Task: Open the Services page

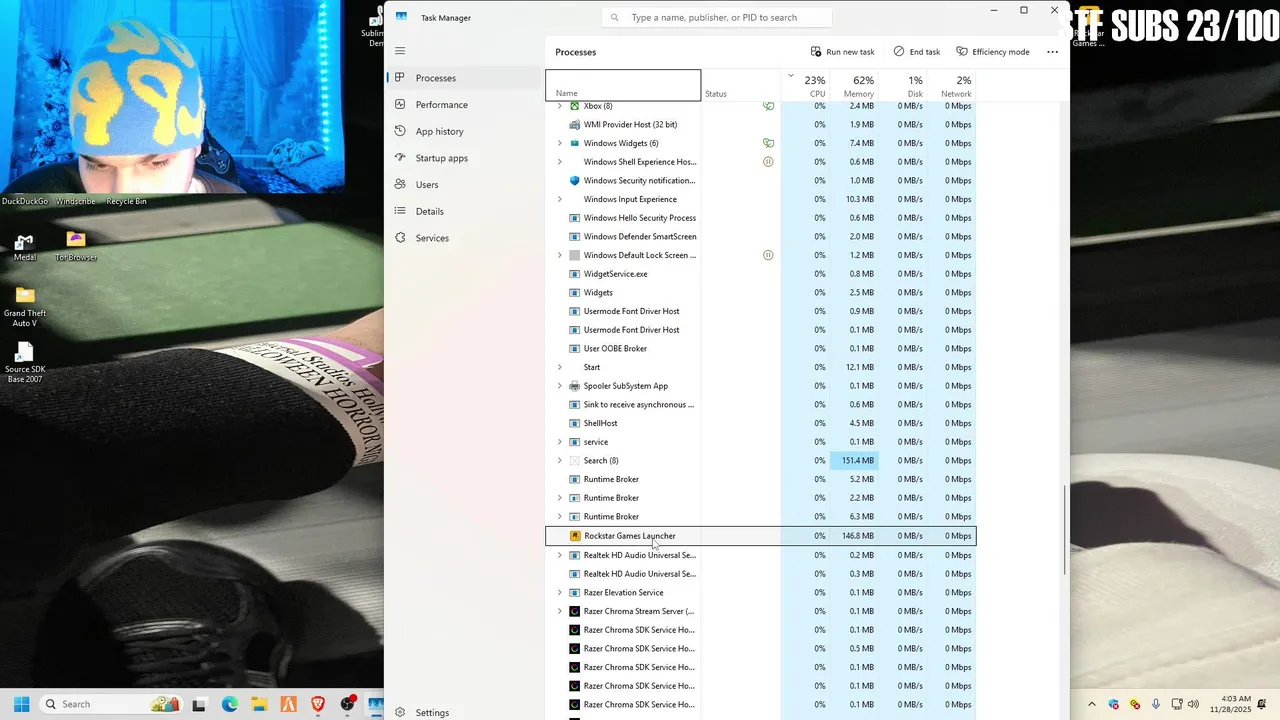Action: (465, 238)
